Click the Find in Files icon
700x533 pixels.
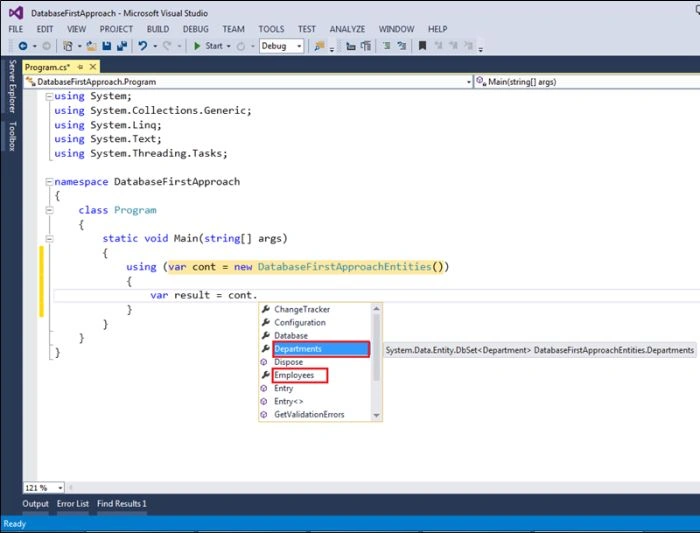[319, 46]
